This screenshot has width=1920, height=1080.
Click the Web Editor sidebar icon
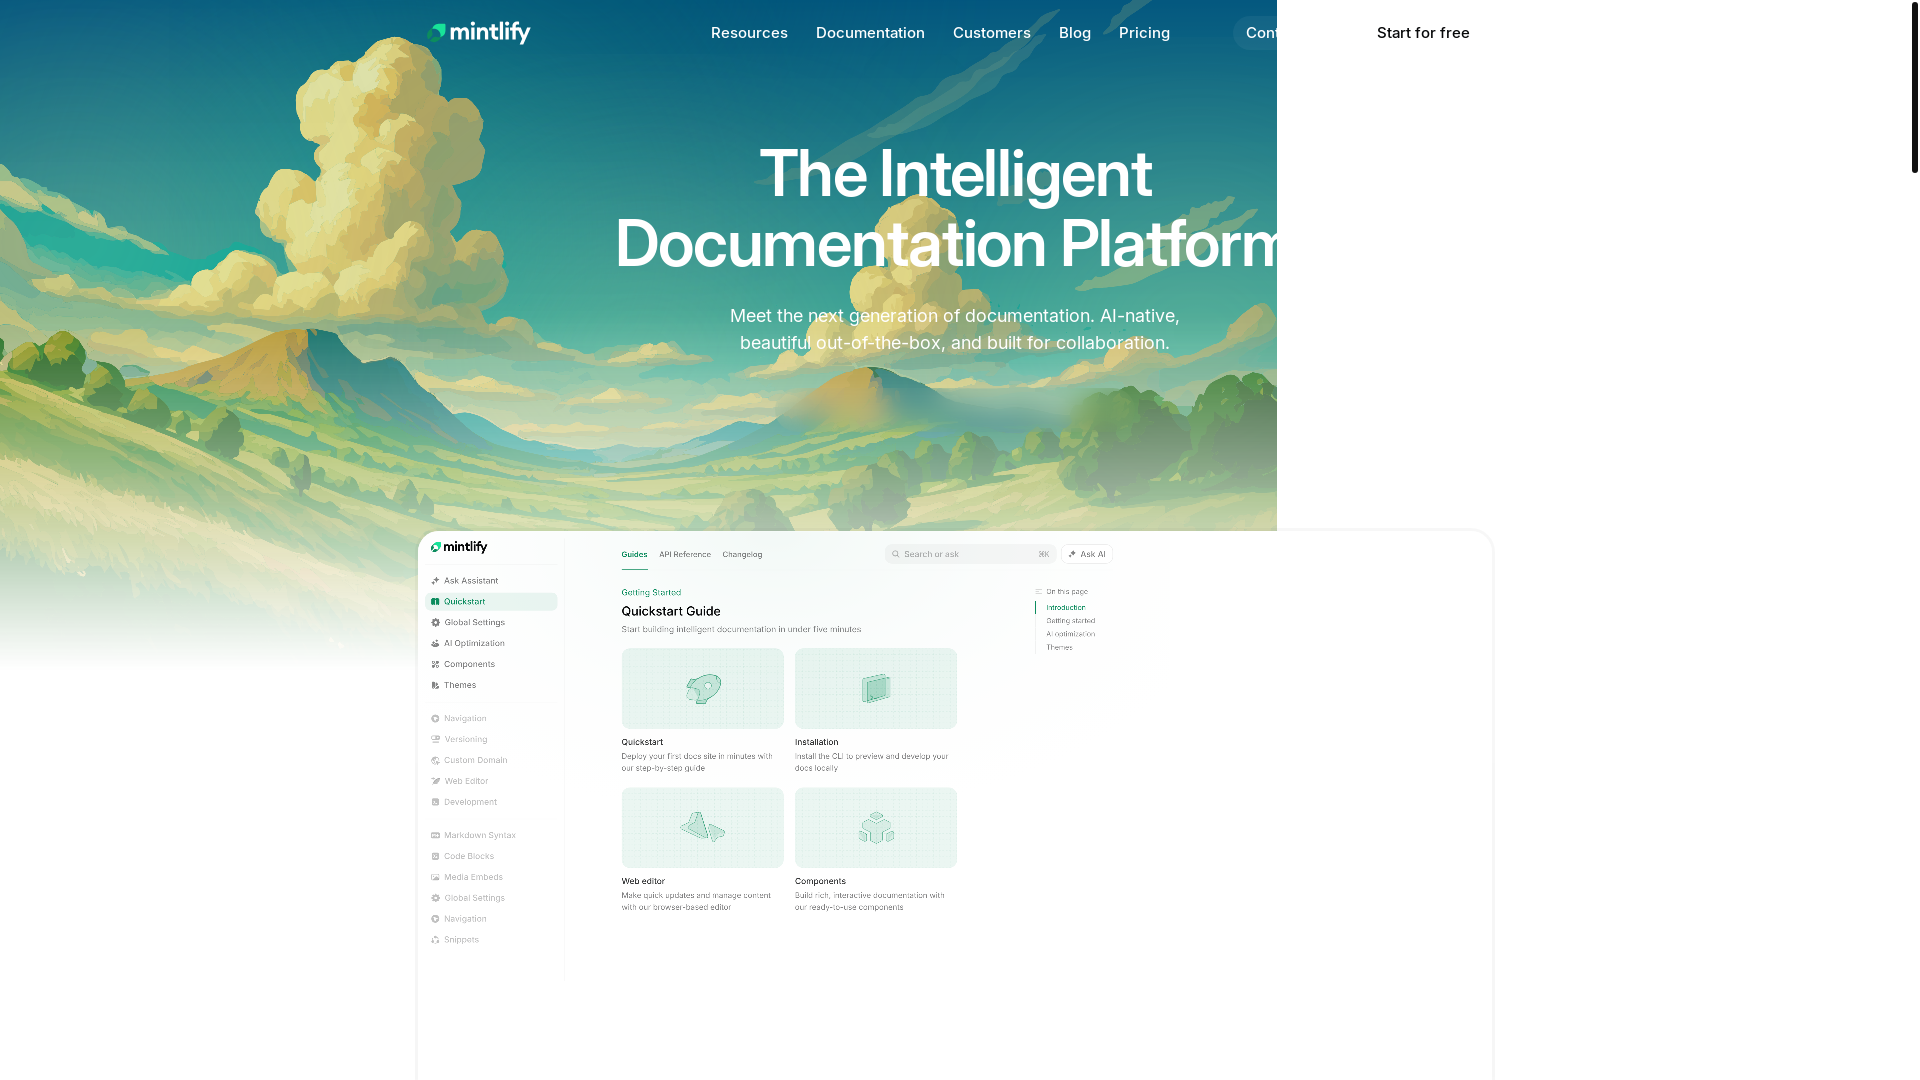tap(435, 782)
